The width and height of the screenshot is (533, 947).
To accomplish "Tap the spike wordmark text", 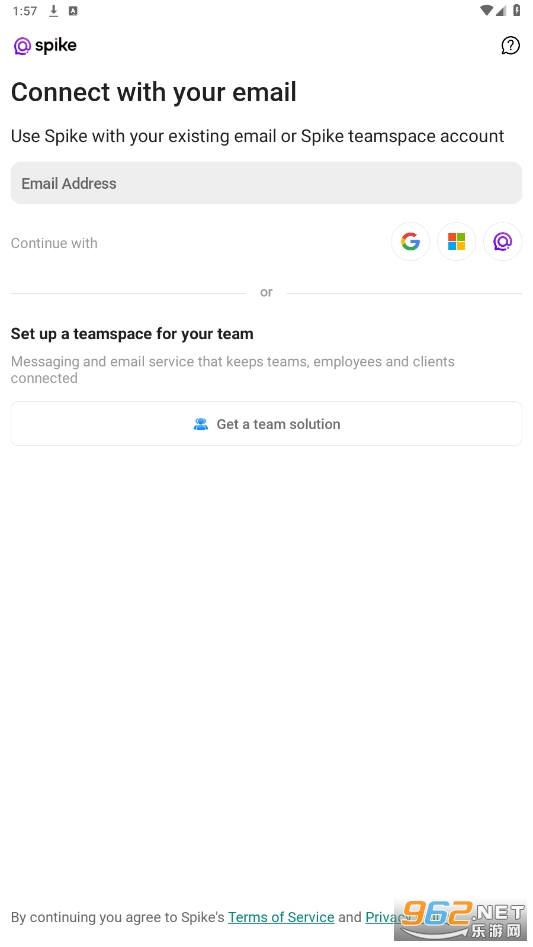I will [56, 45].
